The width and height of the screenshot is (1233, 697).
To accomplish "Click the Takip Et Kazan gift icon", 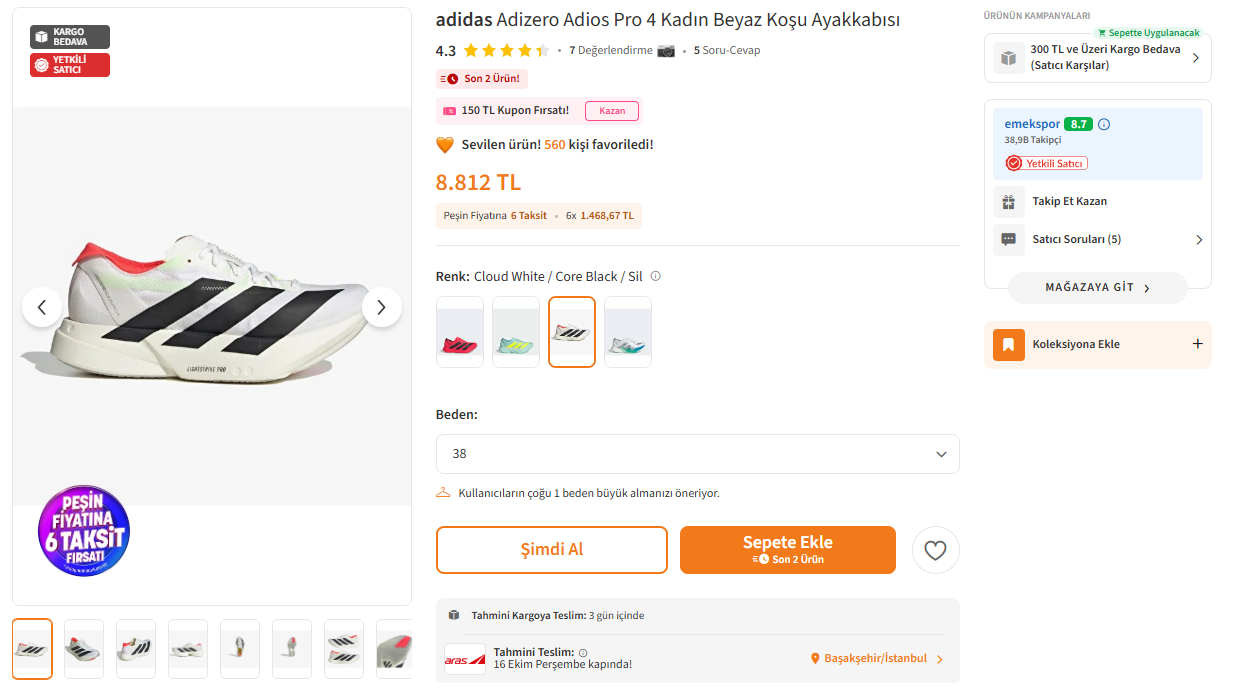I will [x=1009, y=201].
